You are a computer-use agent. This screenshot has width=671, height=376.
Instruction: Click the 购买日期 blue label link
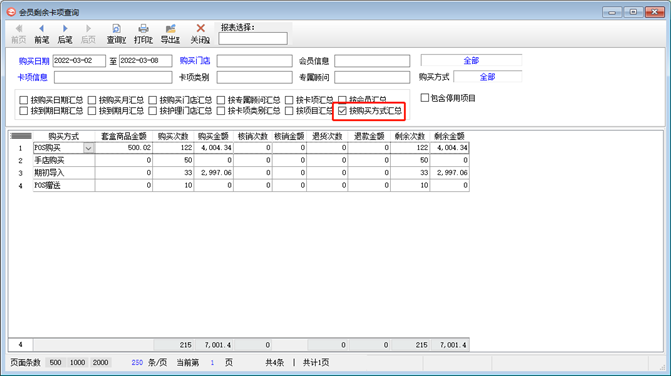pyautogui.click(x=34, y=61)
